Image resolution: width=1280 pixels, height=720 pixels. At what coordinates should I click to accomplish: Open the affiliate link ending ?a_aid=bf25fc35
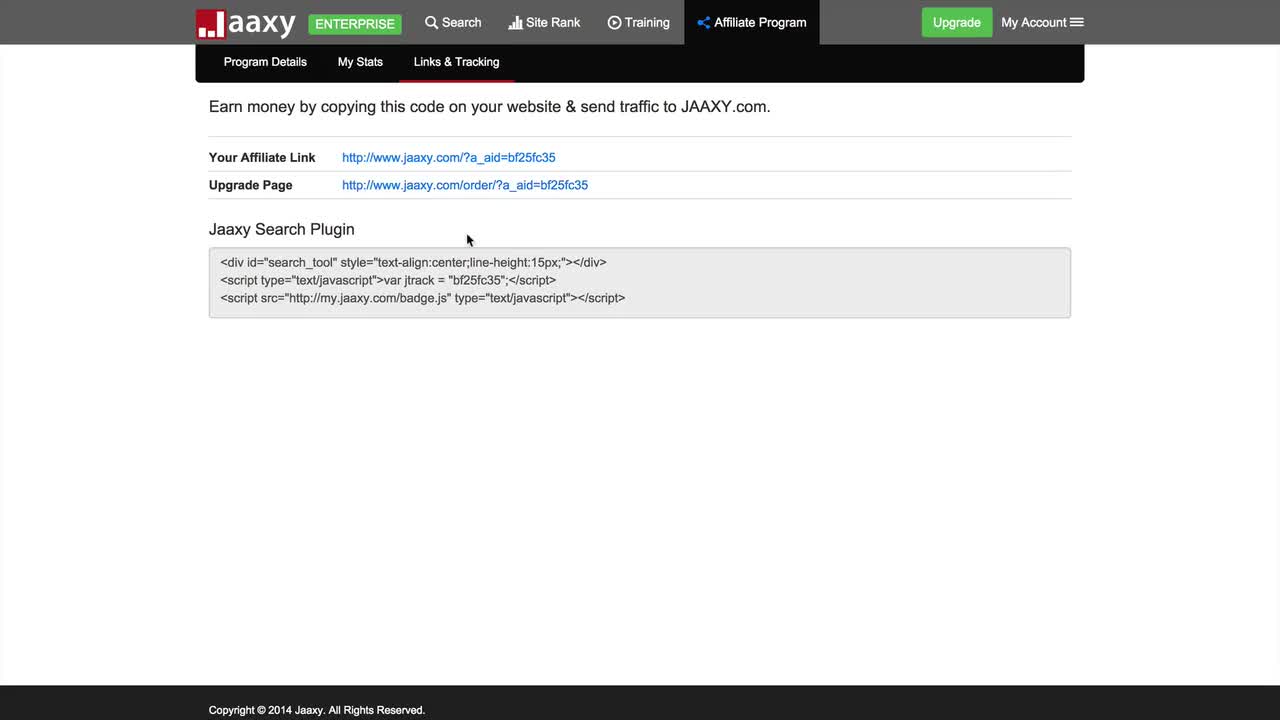449,157
